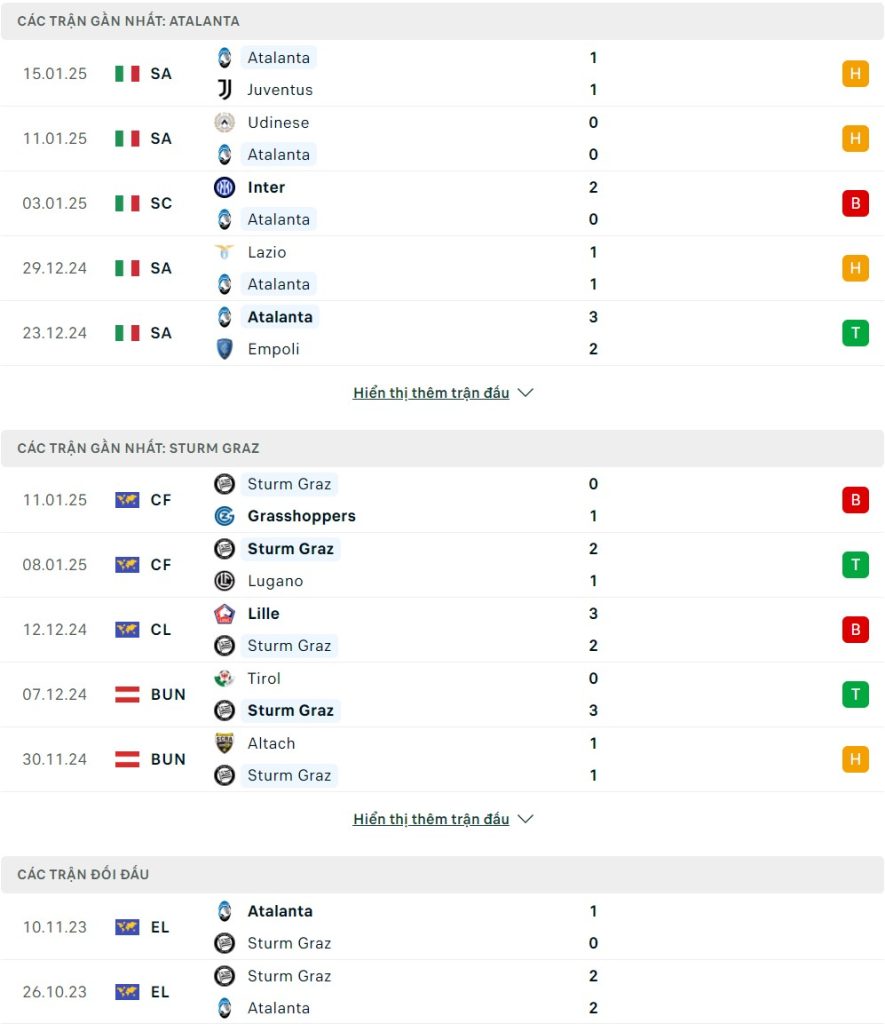Click the Lazio eagle logo

pyautogui.click(x=225, y=252)
